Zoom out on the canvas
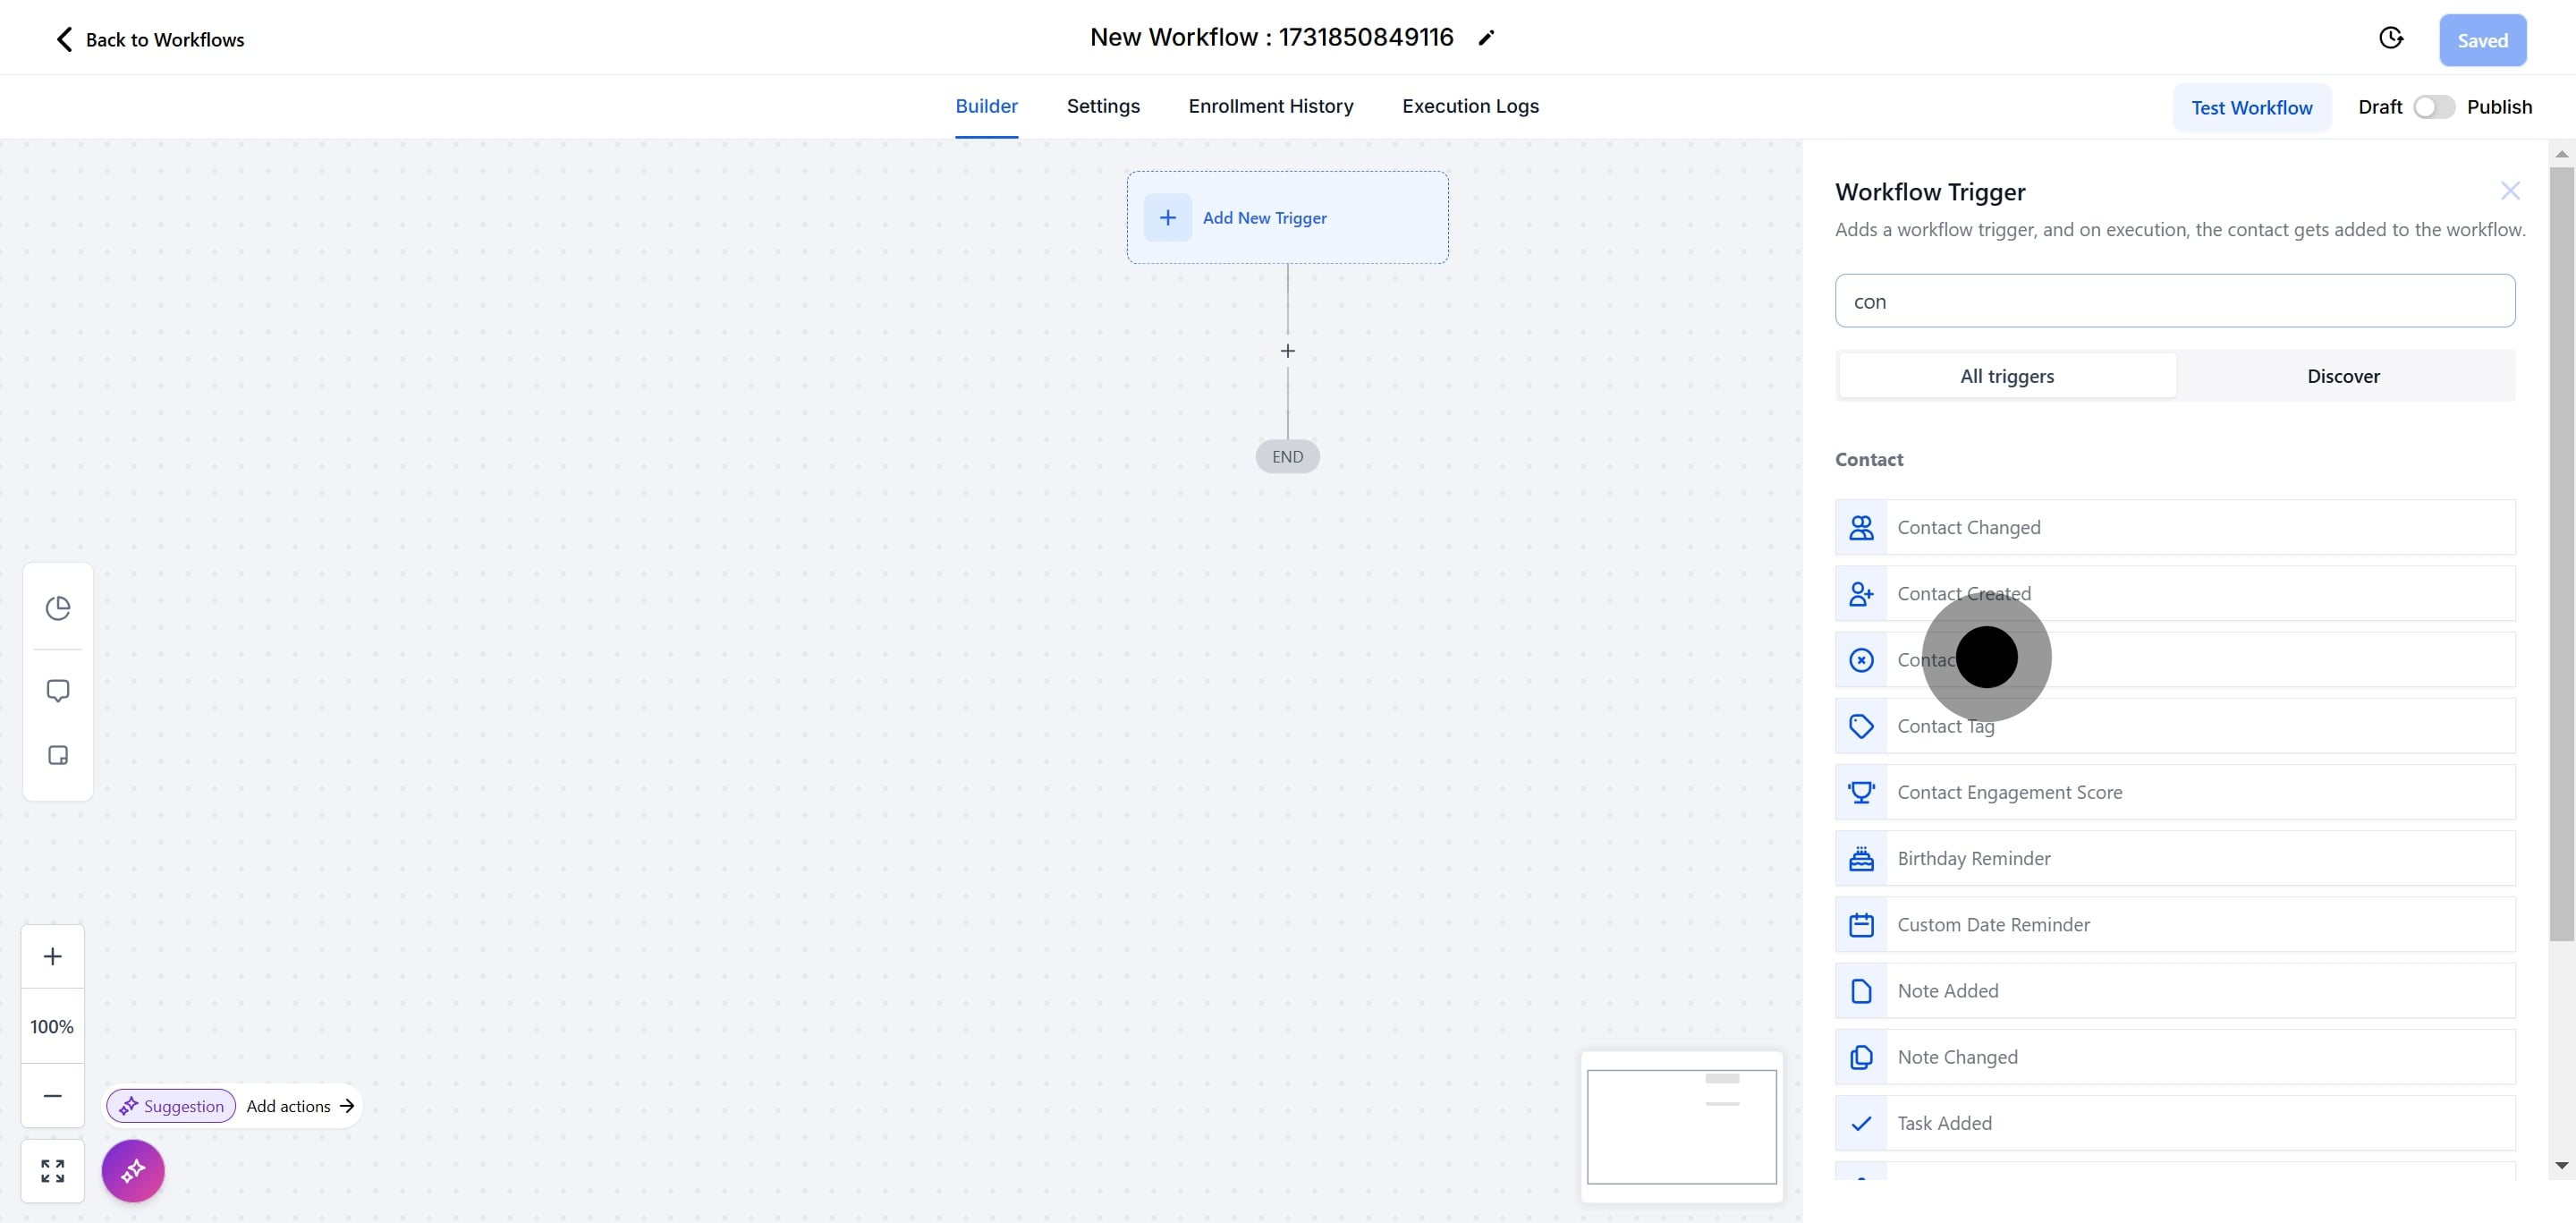 [x=53, y=1096]
